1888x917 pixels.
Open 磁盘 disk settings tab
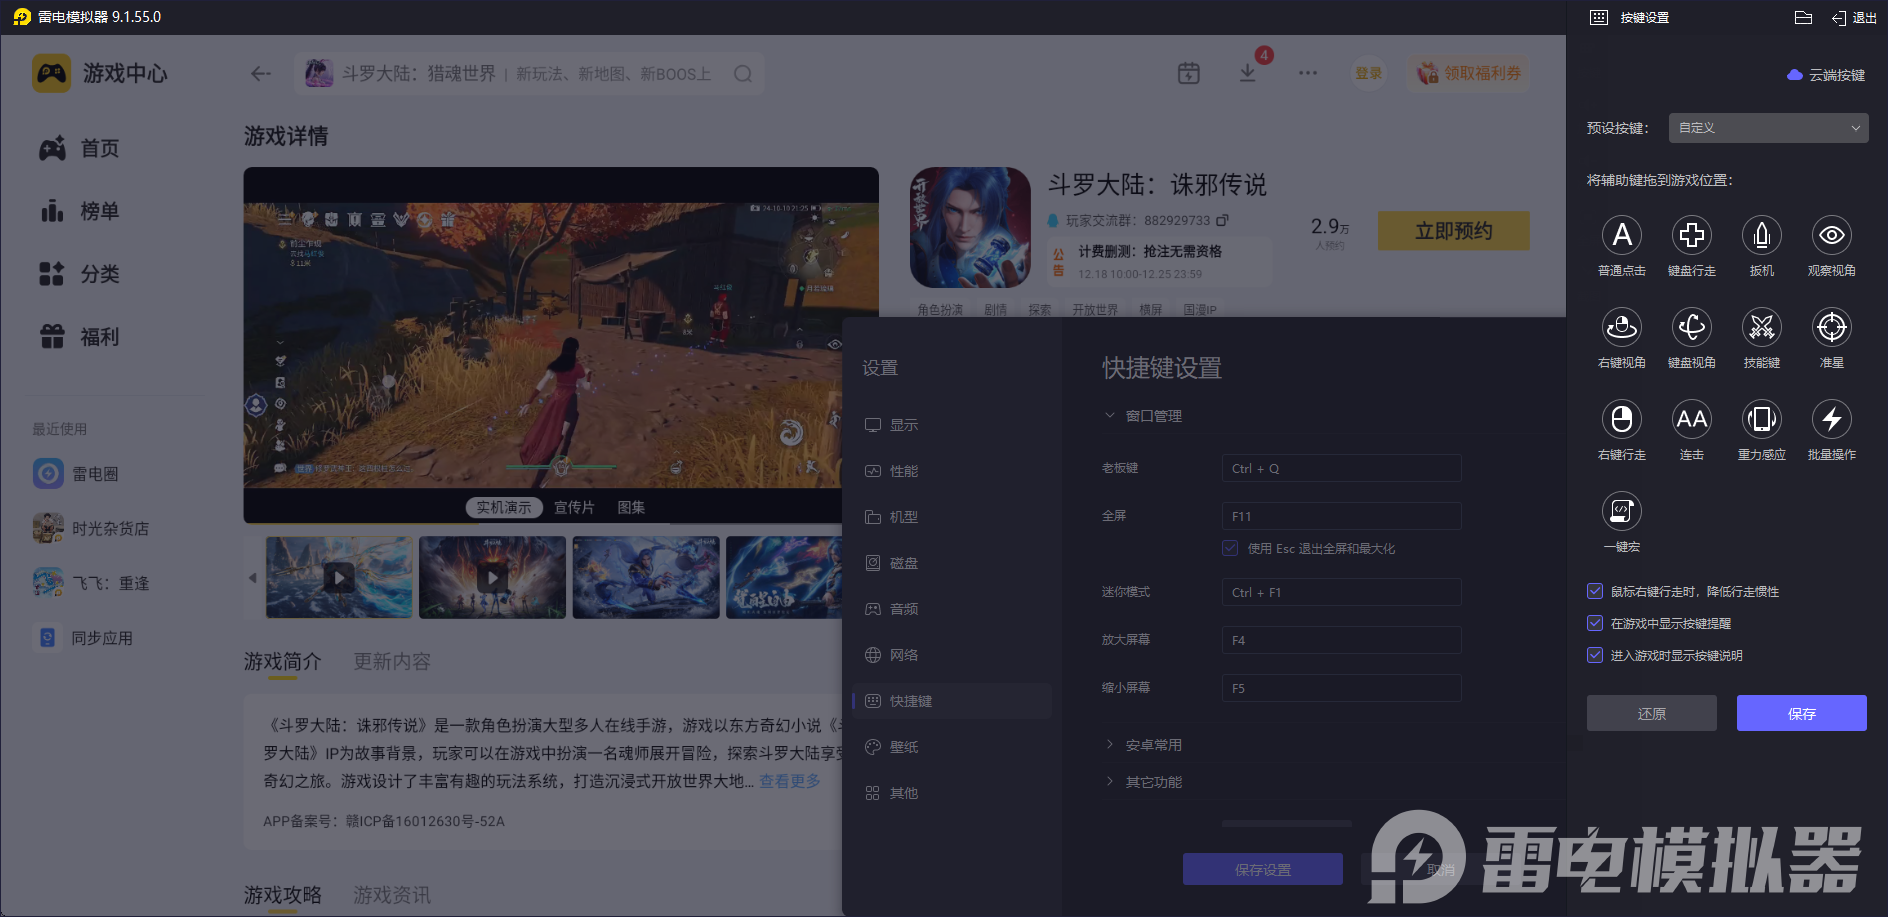(x=952, y=563)
